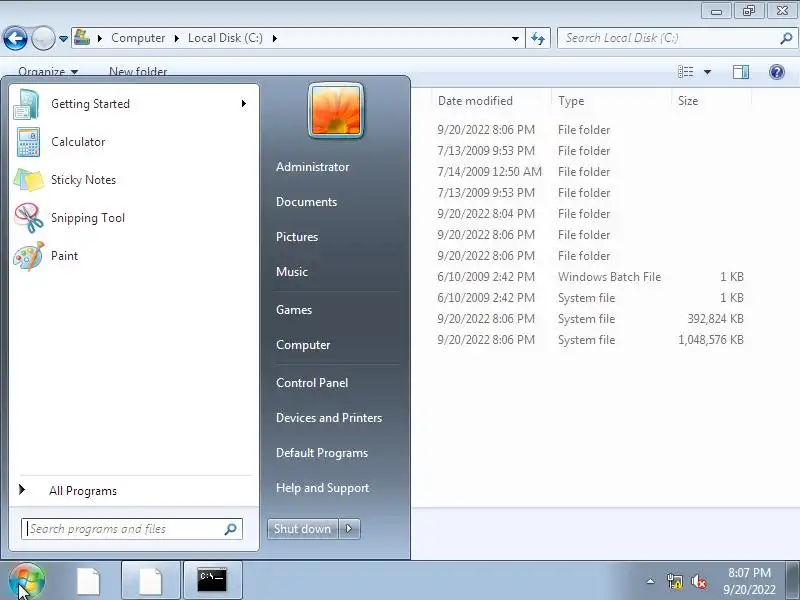Click New folder in toolbar
This screenshot has width=800, height=600.
[138, 71]
